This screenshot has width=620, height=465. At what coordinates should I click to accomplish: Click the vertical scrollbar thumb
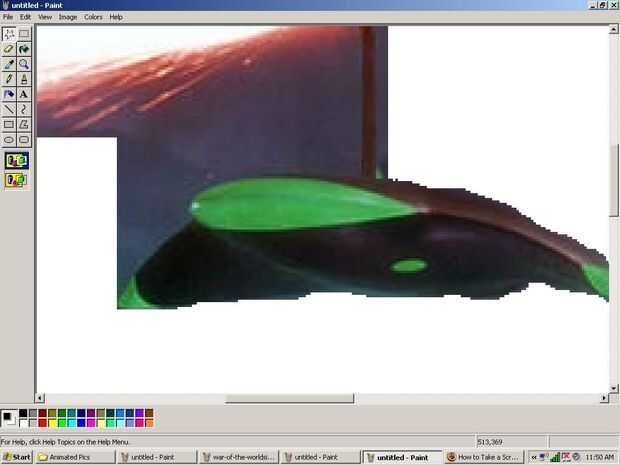[614, 180]
